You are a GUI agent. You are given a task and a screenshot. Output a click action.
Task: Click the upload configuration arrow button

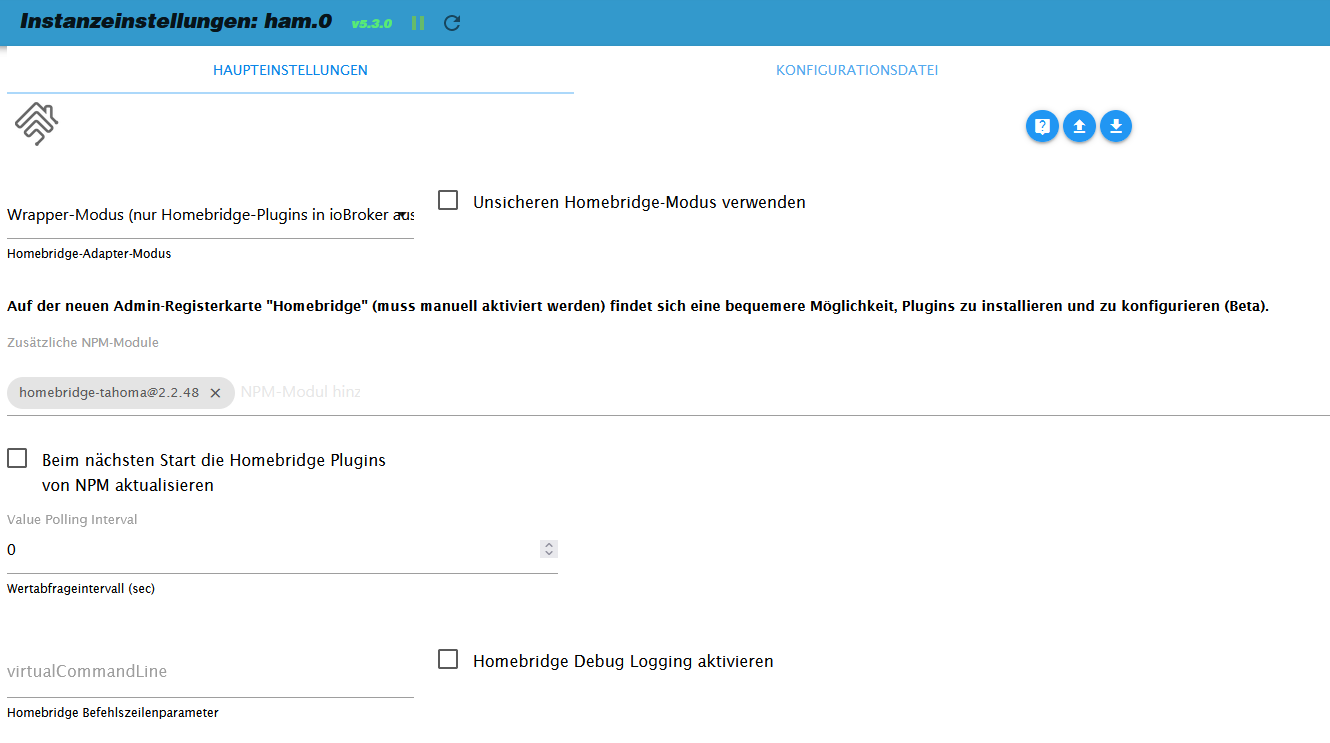[1079, 126]
